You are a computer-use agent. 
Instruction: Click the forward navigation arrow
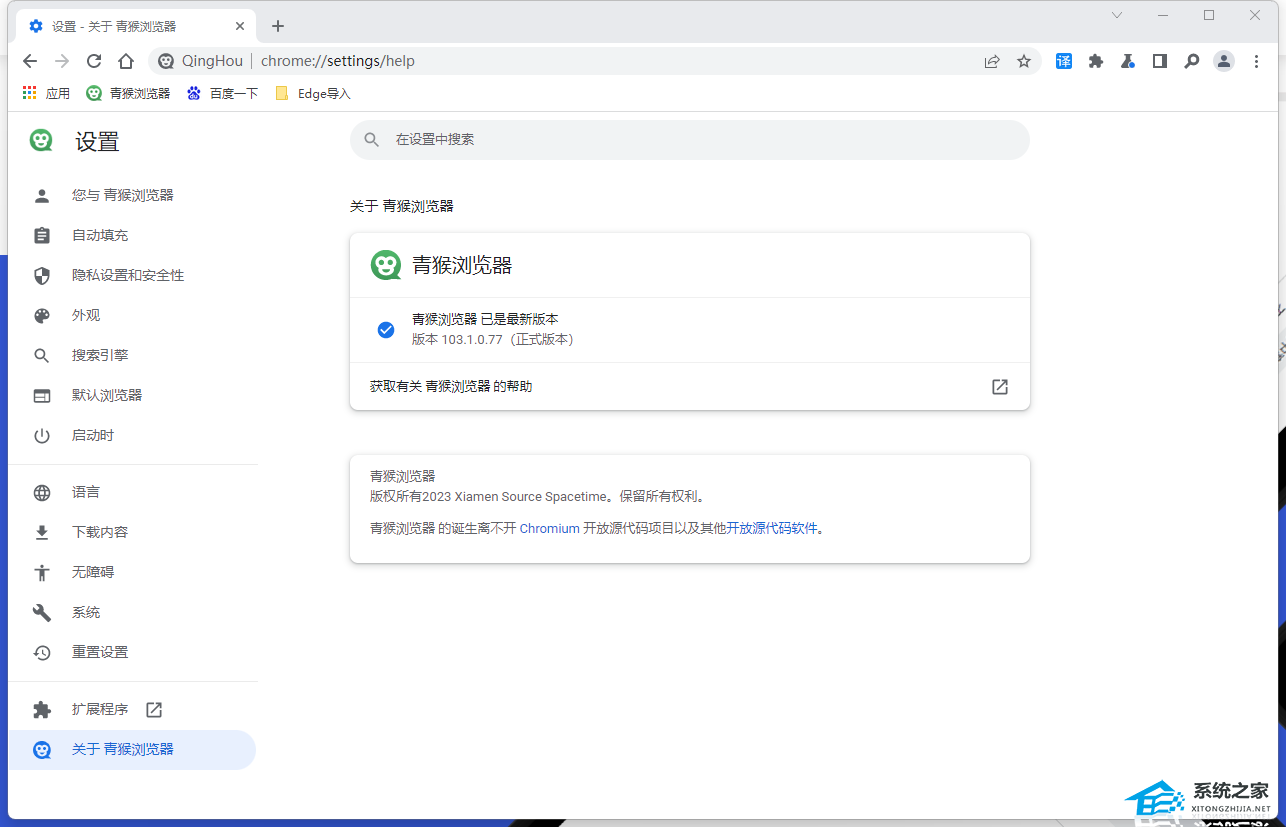62,61
